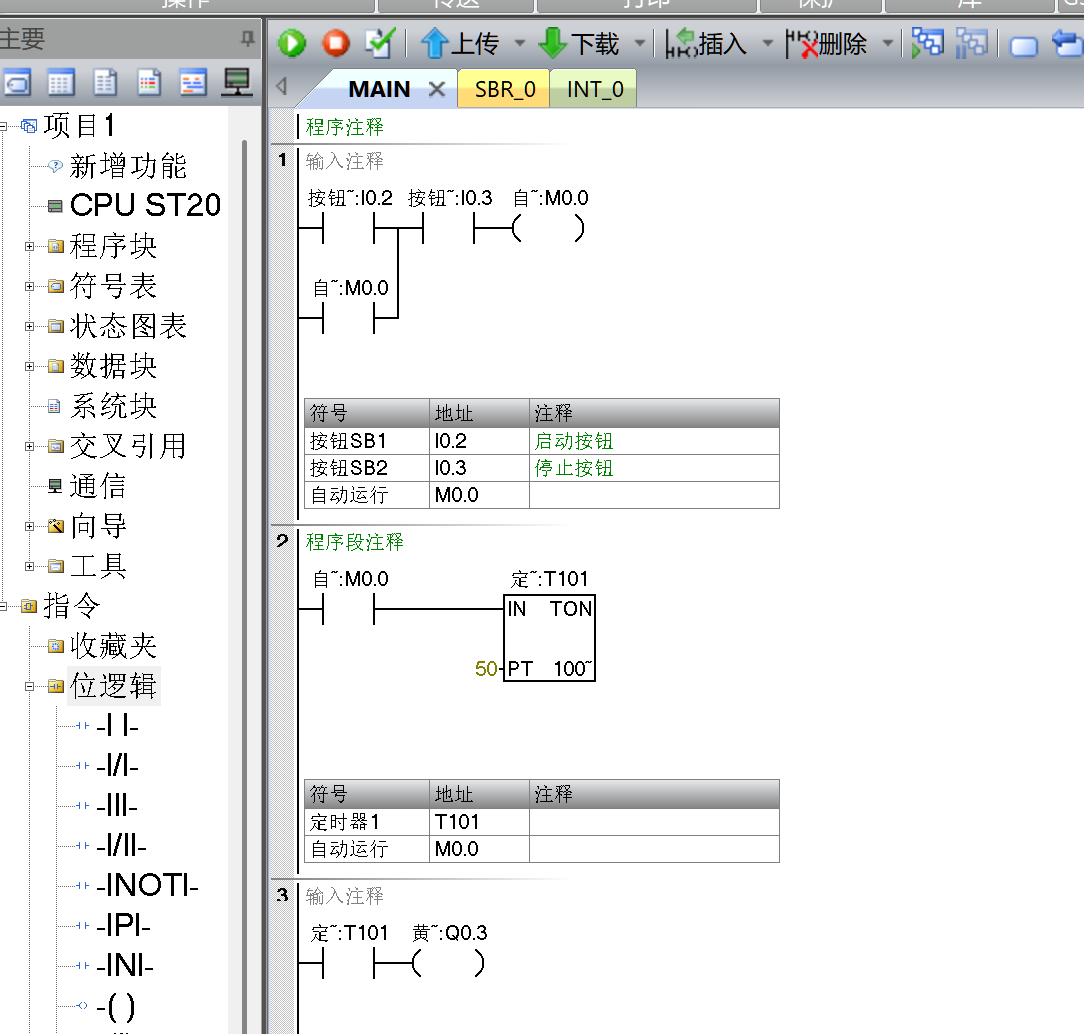This screenshot has height=1034, width=1084.
Task: Select 系统块 in project tree
Action: pyautogui.click(x=113, y=406)
